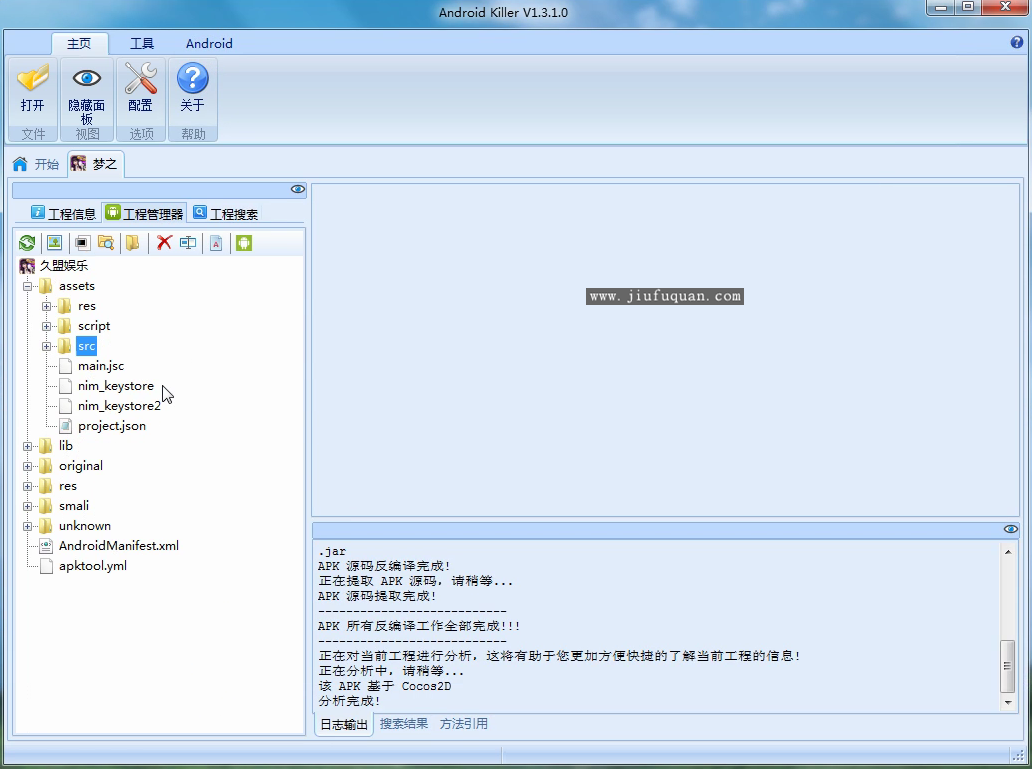Select nim_keystore file in tree
This screenshot has height=769, width=1032.
116,386
